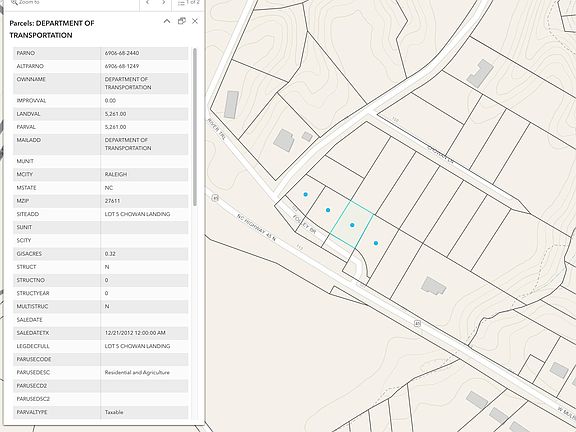Viewport: 576px width, 432px height.
Task: Click route 45 shield on lower highway
Action: (x=417, y=324)
